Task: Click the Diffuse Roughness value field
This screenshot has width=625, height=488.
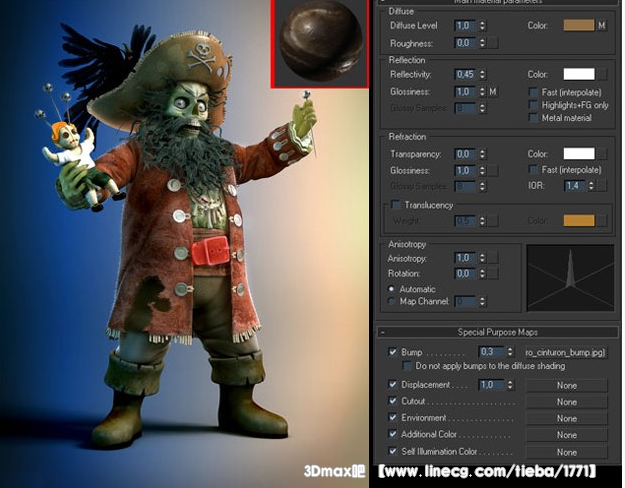Action: coord(465,43)
